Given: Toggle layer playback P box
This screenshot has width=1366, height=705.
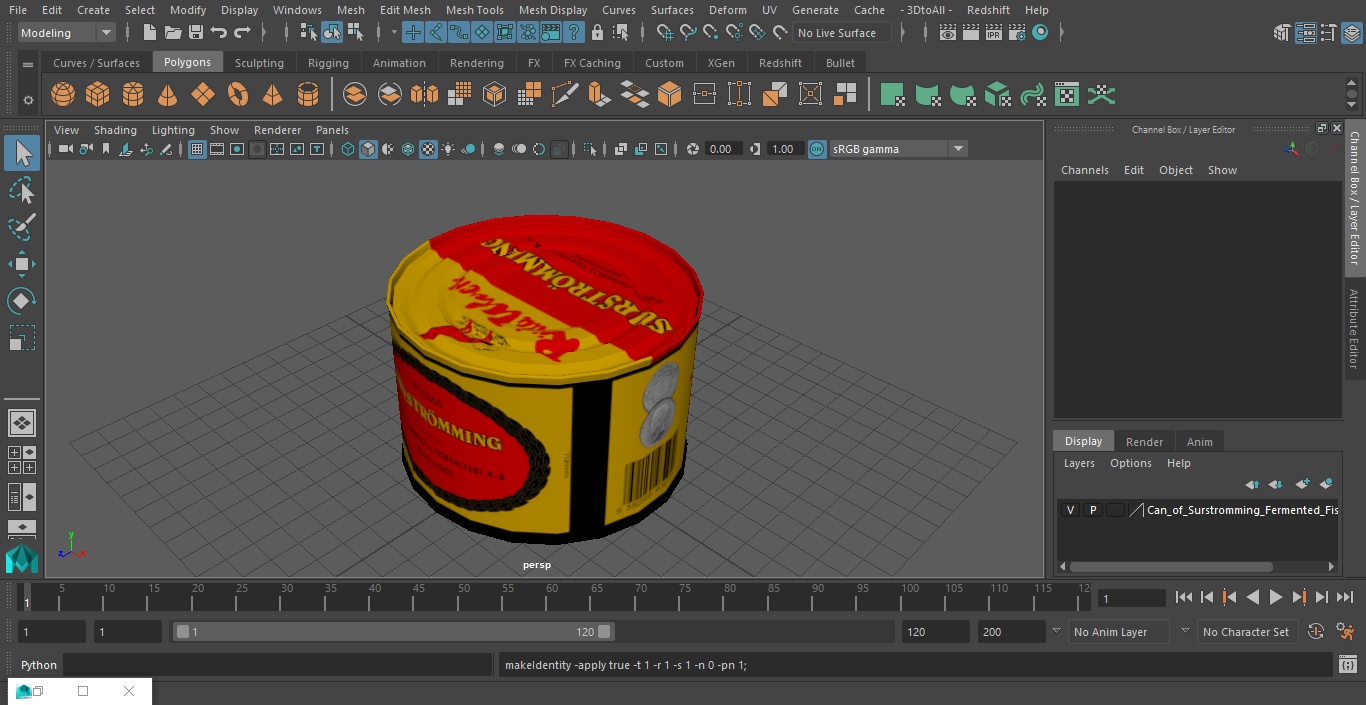Looking at the screenshot, I should pyautogui.click(x=1093, y=510).
